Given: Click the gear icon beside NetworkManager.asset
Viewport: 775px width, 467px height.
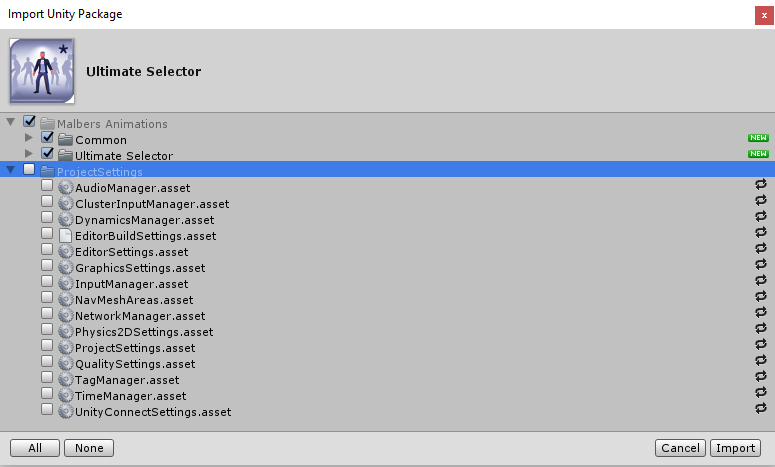Looking at the screenshot, I should pos(65,316).
